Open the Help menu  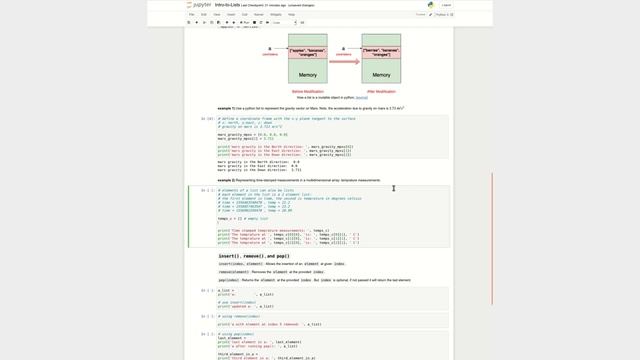point(291,14)
